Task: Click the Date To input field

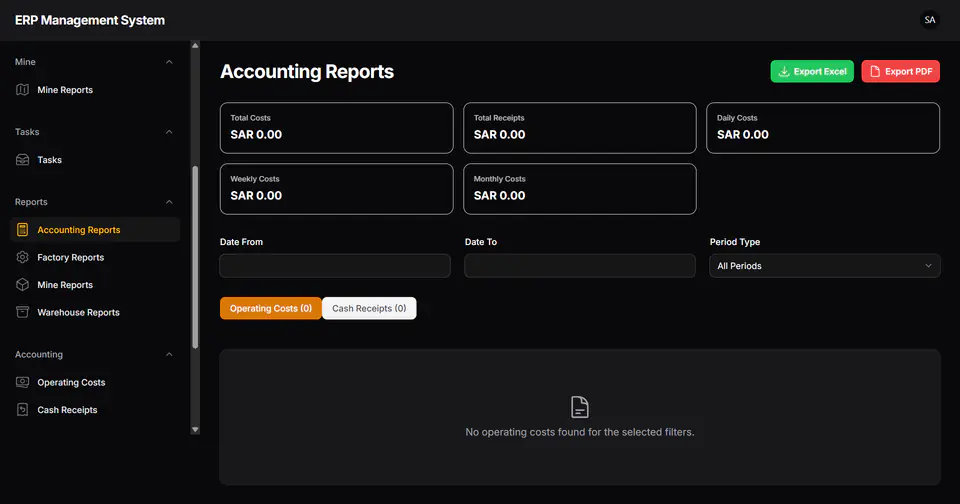Action: (x=580, y=266)
